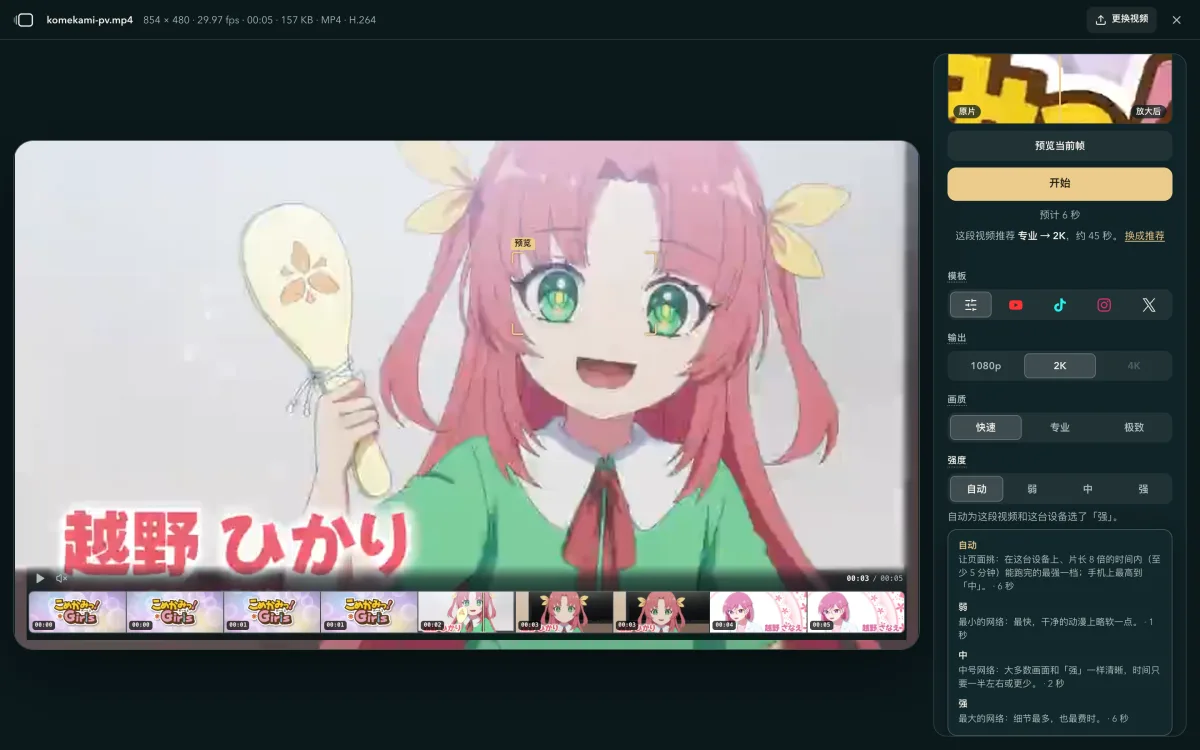1200x750 pixels.
Task: Set output to 2K
Action: [1060, 366]
